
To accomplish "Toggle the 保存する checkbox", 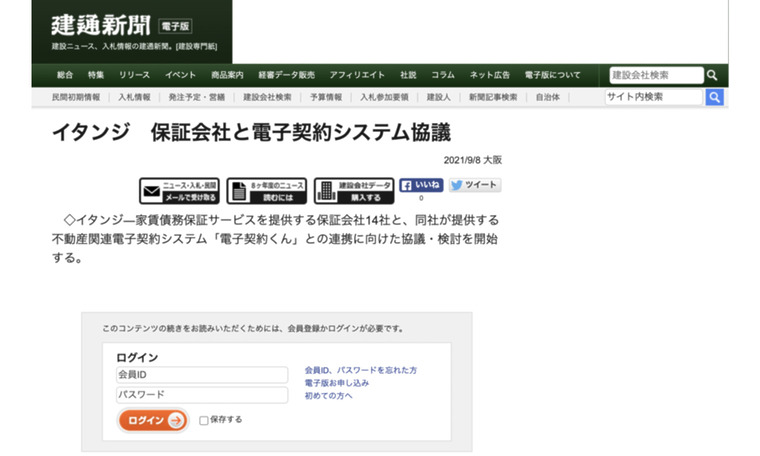I will tap(204, 420).
